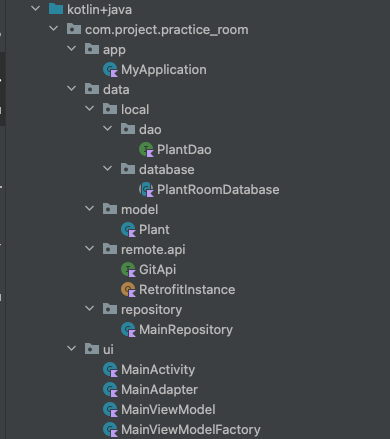This screenshot has height=439, width=390.
Task: Click the repository package folder icon
Action: click(x=110, y=309)
